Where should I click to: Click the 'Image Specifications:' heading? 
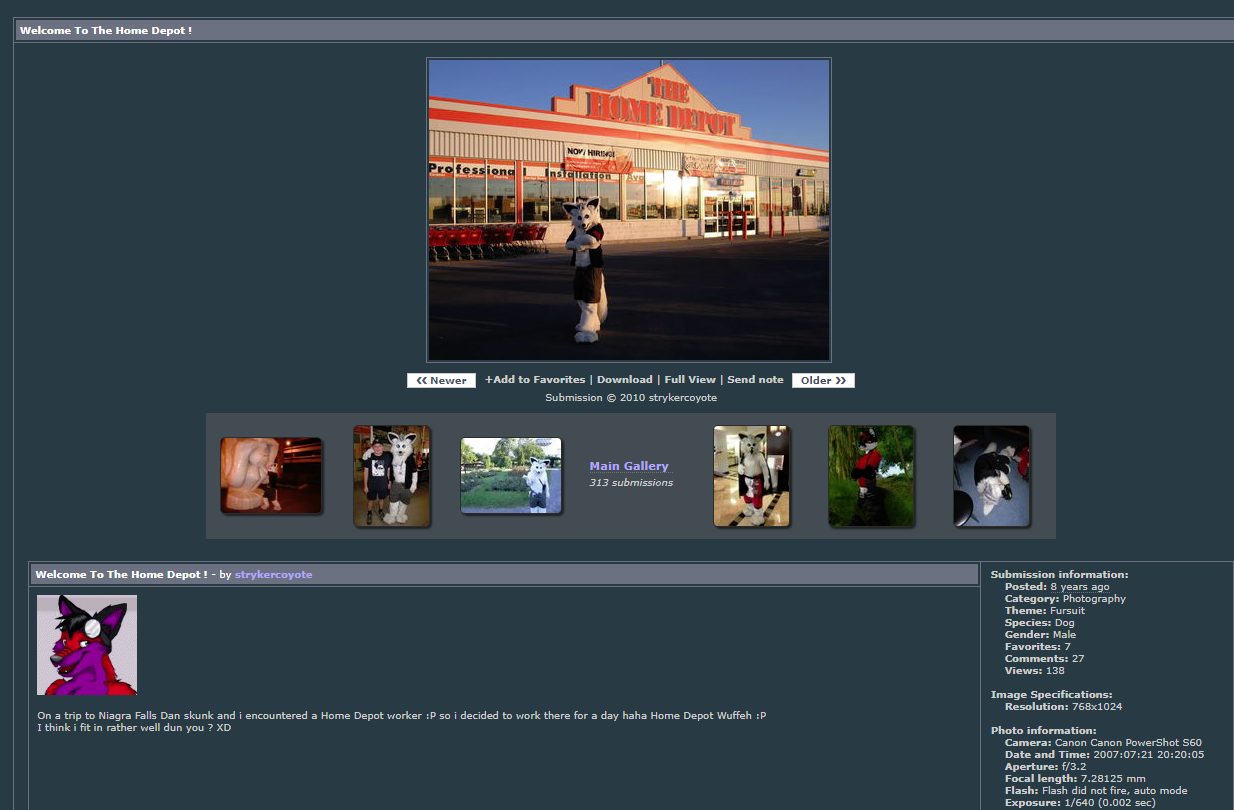tap(1051, 695)
